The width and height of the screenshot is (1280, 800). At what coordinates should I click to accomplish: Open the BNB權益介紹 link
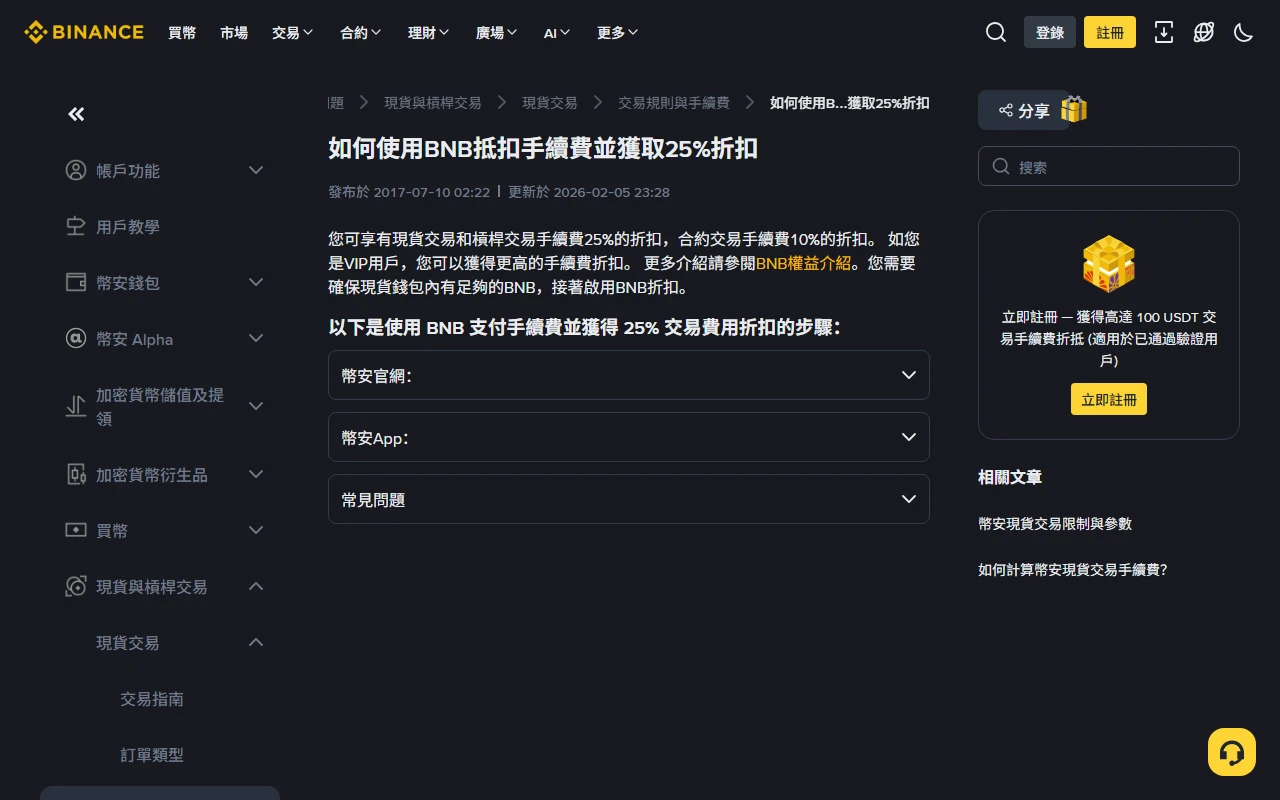[x=803, y=263]
